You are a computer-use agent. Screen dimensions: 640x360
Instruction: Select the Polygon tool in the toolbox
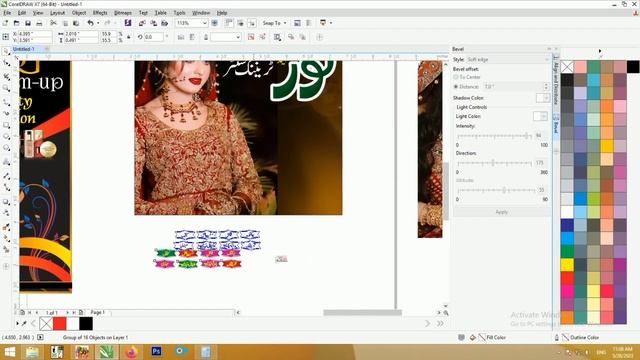6,148
